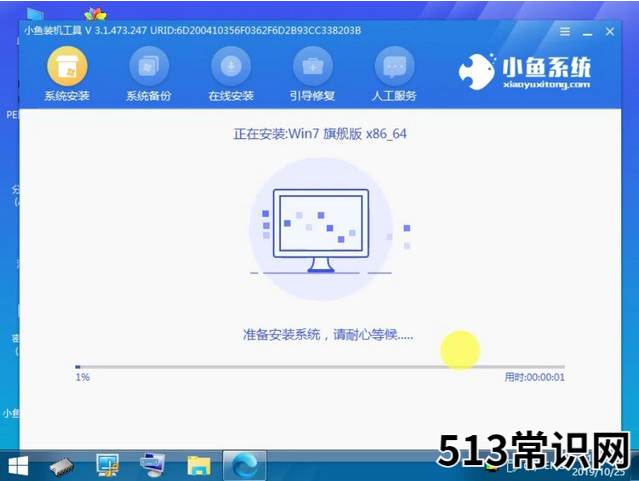
Task: Open the computer keyboard taskbar icon
Action: click(x=152, y=466)
